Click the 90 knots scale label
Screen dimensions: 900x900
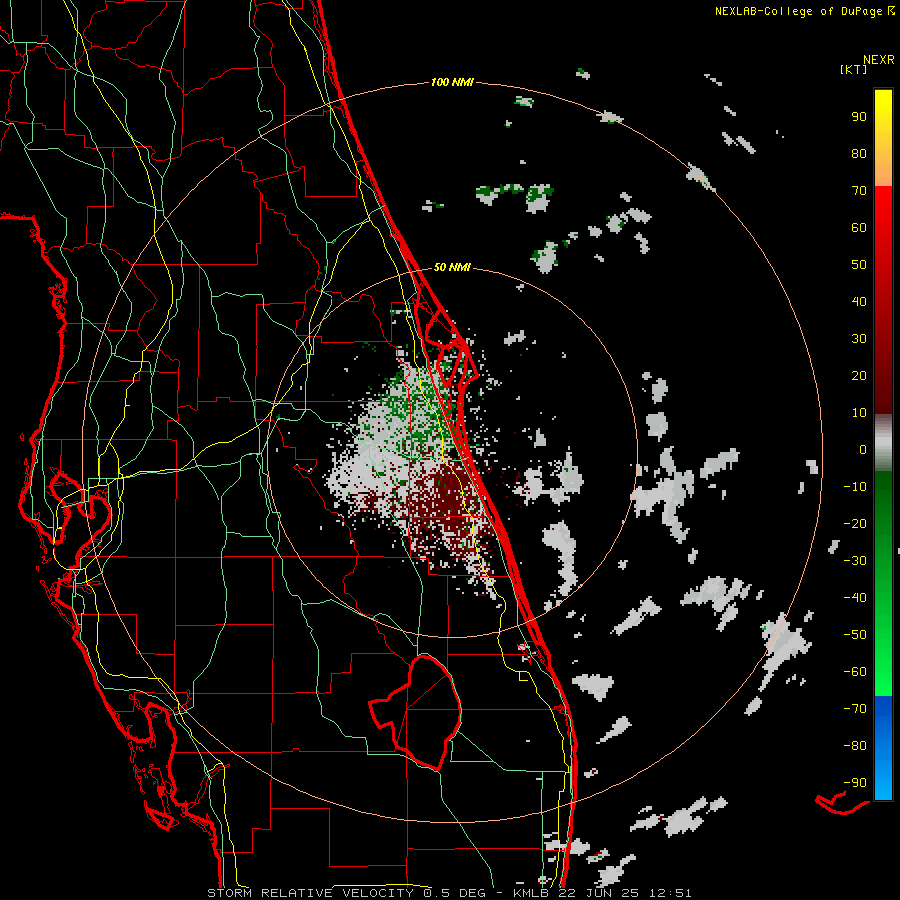(859, 117)
